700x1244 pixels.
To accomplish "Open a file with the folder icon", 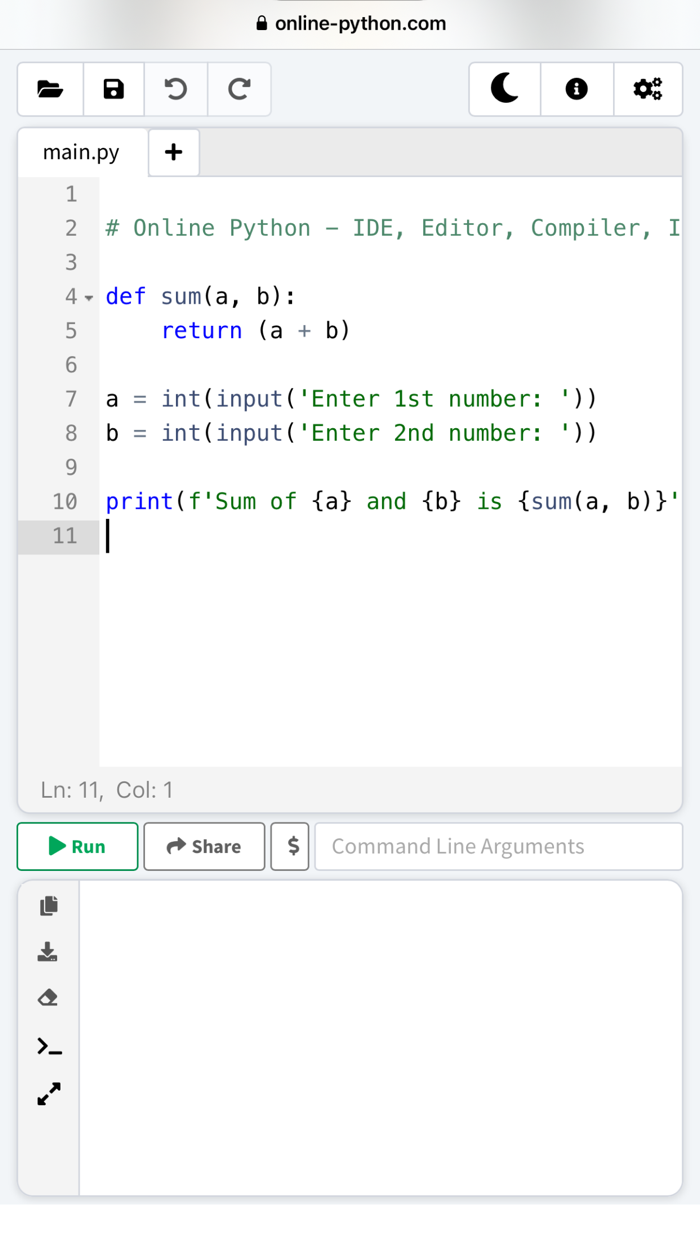I will click(50, 88).
